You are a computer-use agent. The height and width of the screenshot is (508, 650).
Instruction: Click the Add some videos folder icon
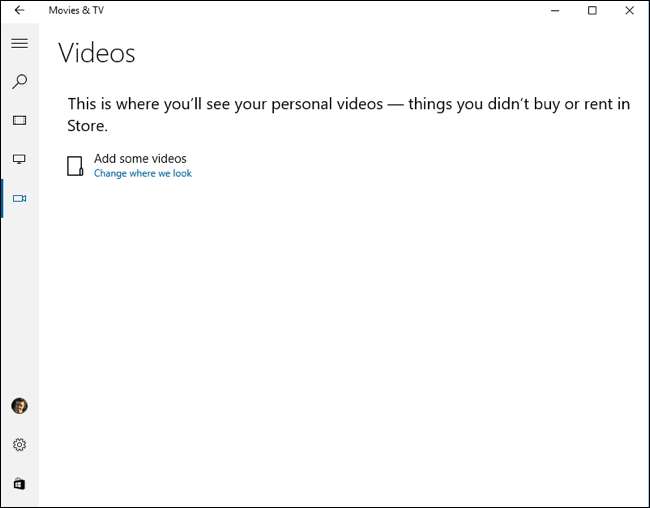pyautogui.click(x=75, y=166)
